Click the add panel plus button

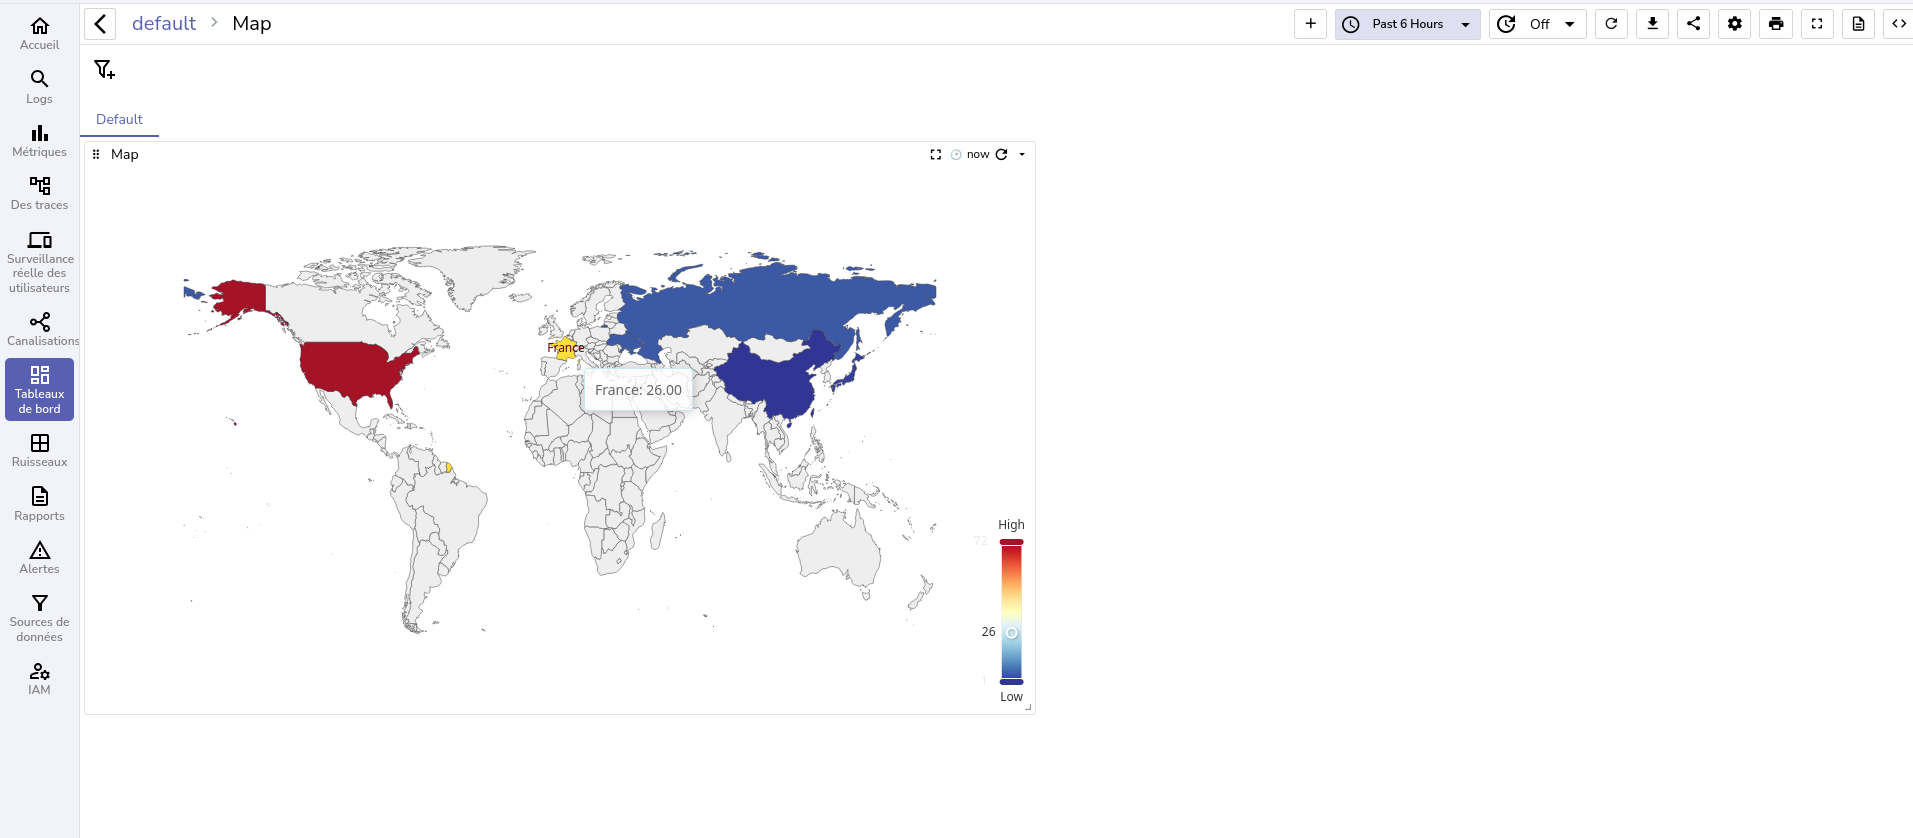pos(1310,24)
